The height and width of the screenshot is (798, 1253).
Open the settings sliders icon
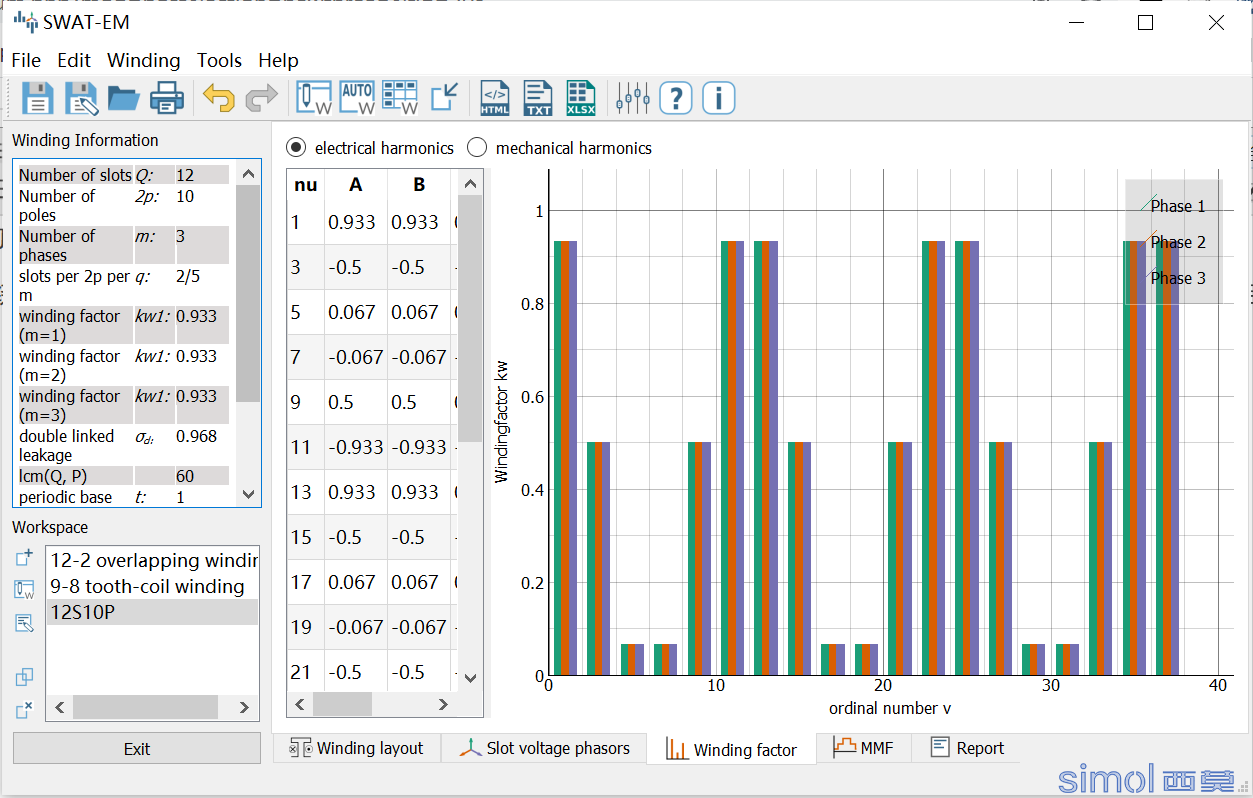633,98
